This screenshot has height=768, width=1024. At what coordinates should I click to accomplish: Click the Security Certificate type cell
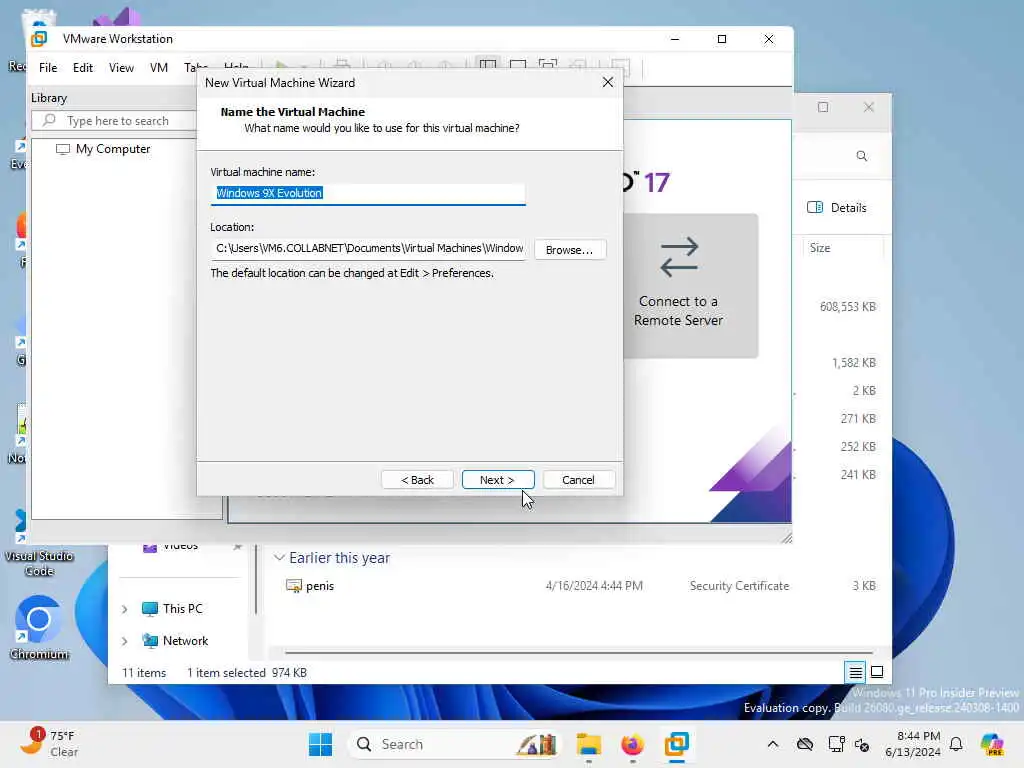[x=739, y=586]
